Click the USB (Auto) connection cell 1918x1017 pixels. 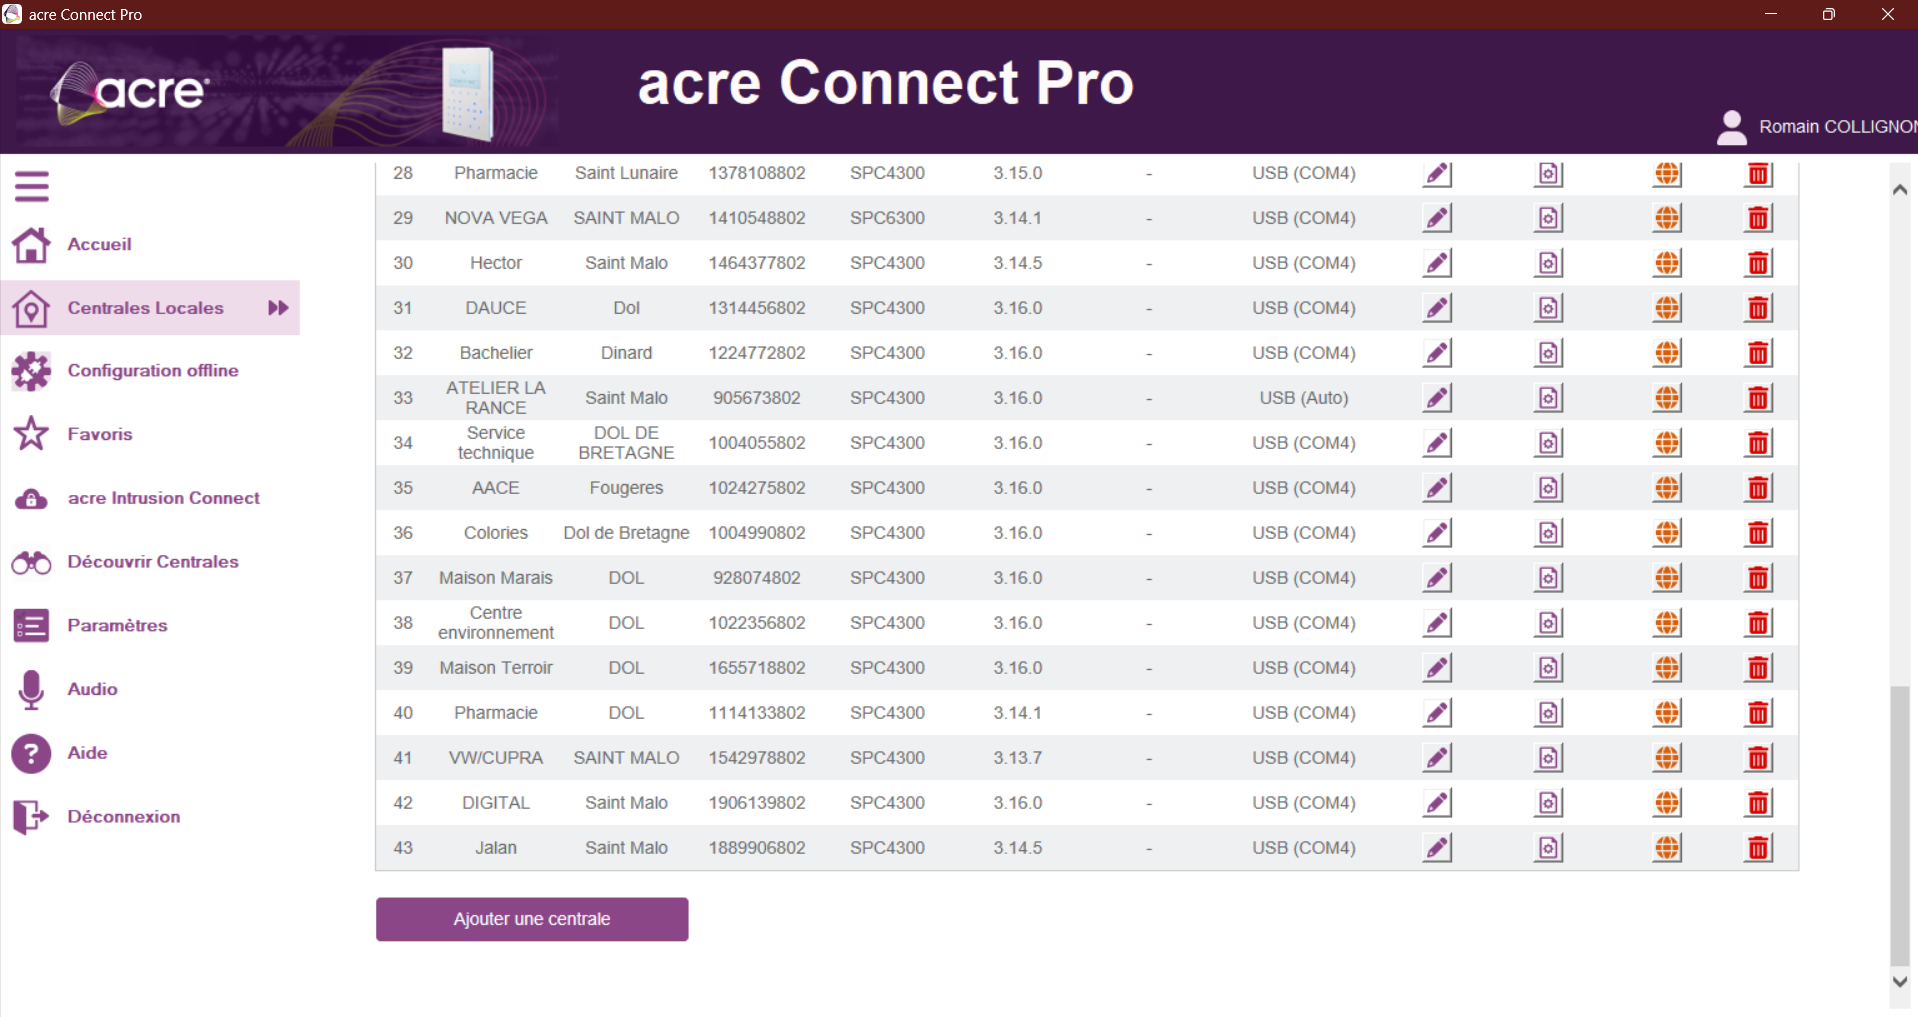1304,398
